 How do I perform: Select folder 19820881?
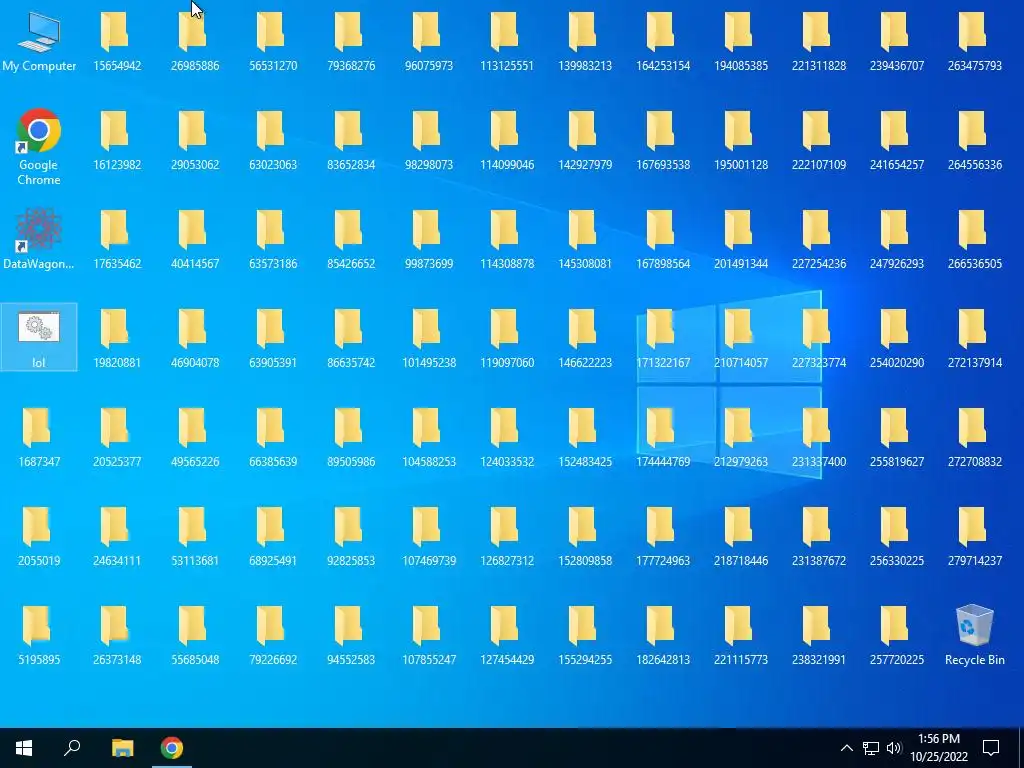pyautogui.click(x=117, y=338)
